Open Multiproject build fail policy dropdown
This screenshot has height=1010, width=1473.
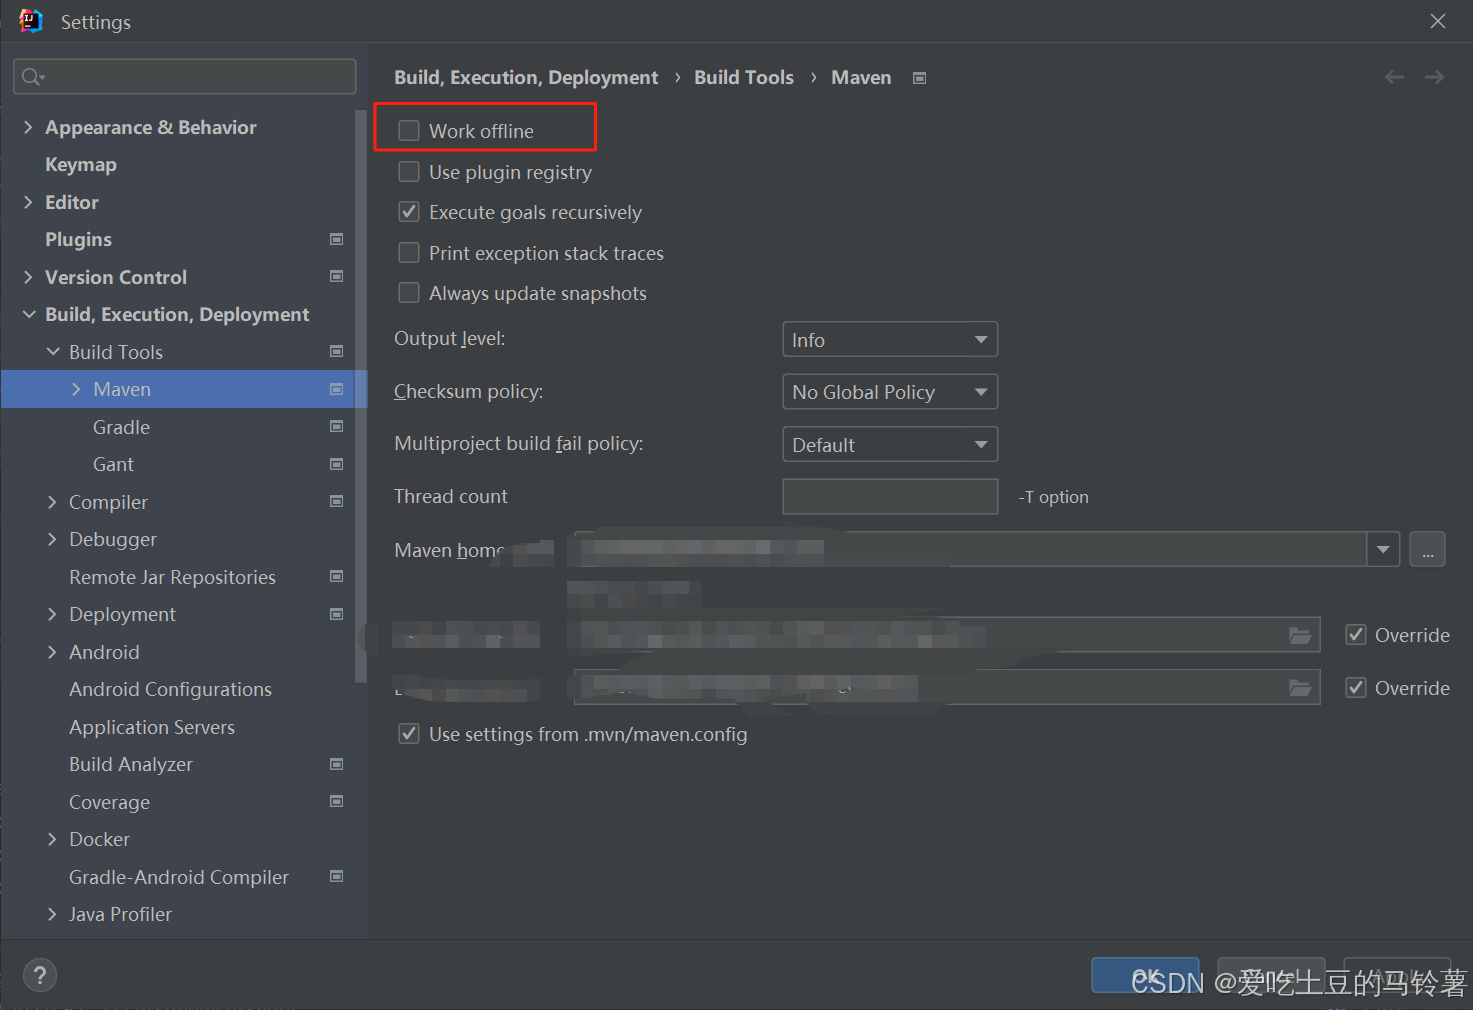[x=890, y=444]
